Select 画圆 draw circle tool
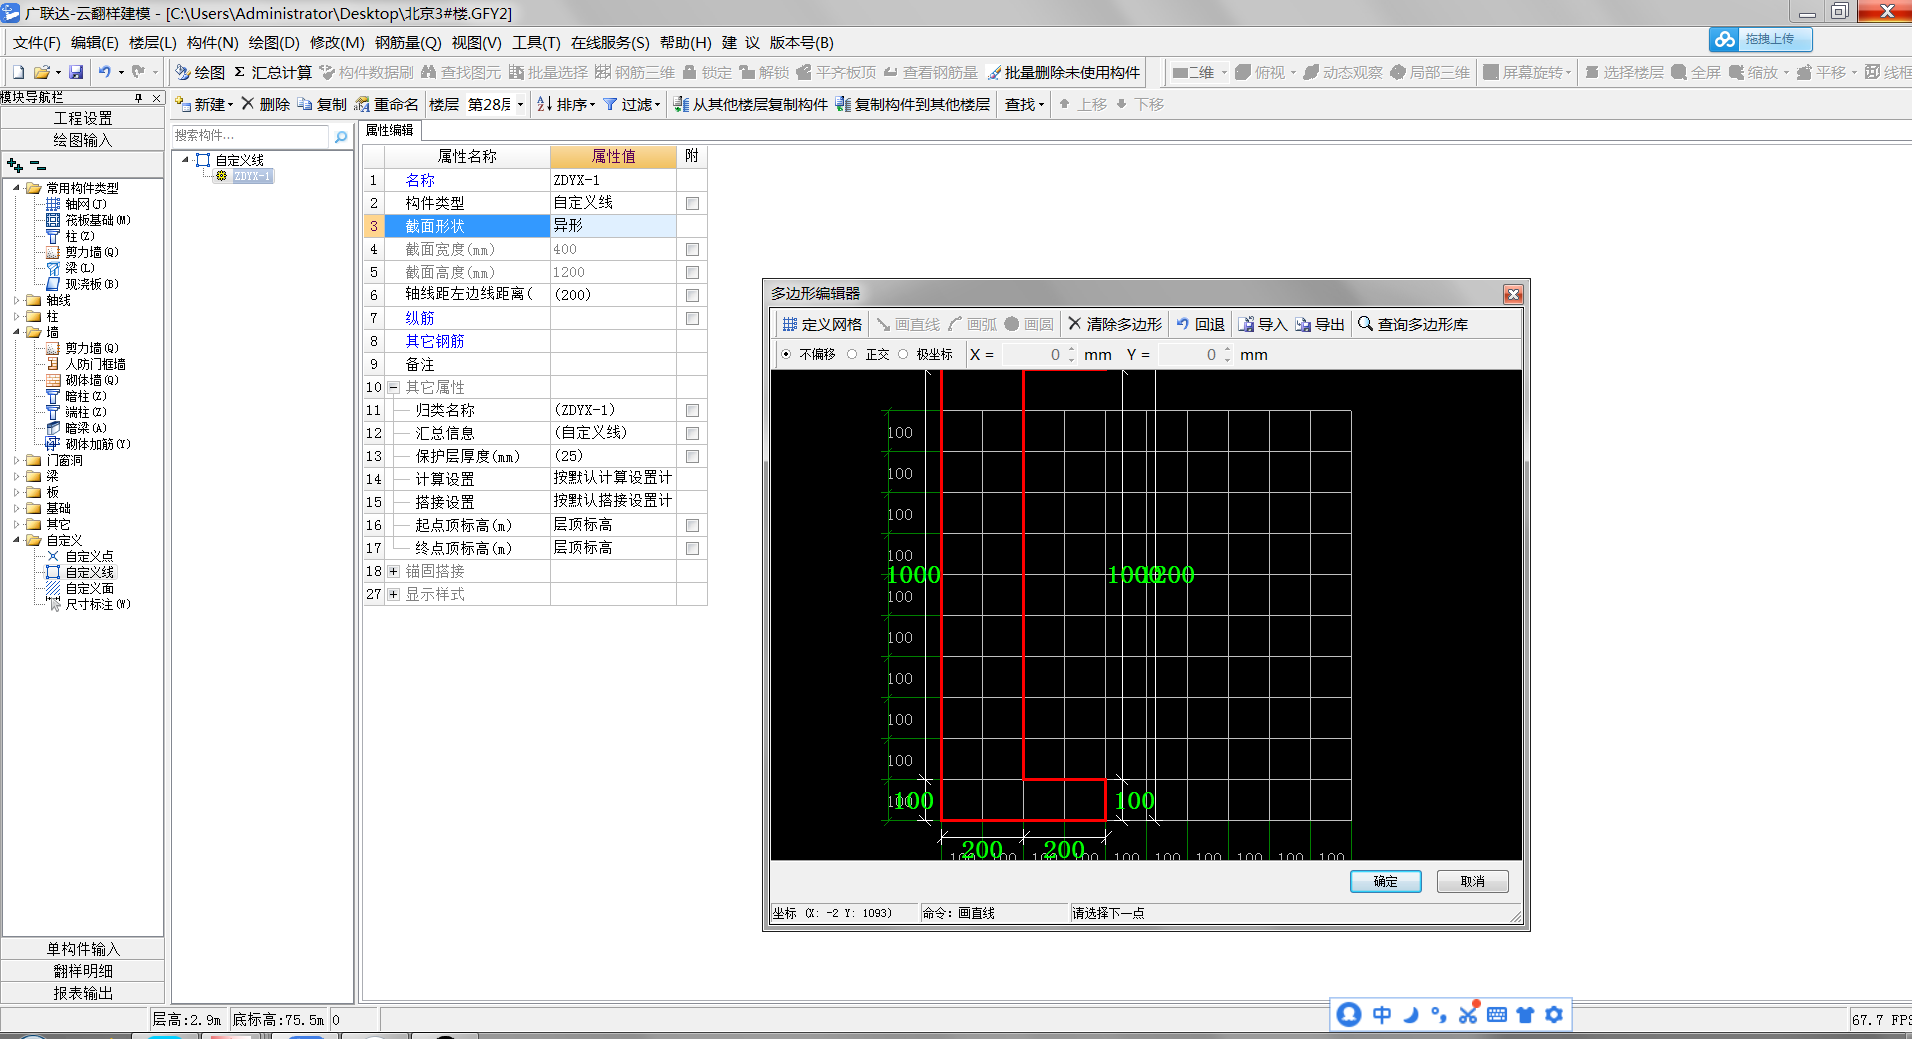Viewport: 1912px width, 1039px height. tap(1029, 324)
